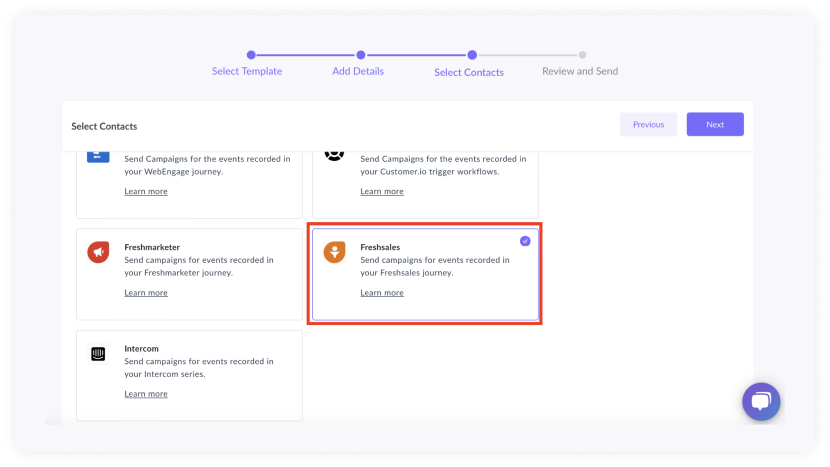Click the Add Details step dot
830x467 pixels.
click(x=361, y=55)
